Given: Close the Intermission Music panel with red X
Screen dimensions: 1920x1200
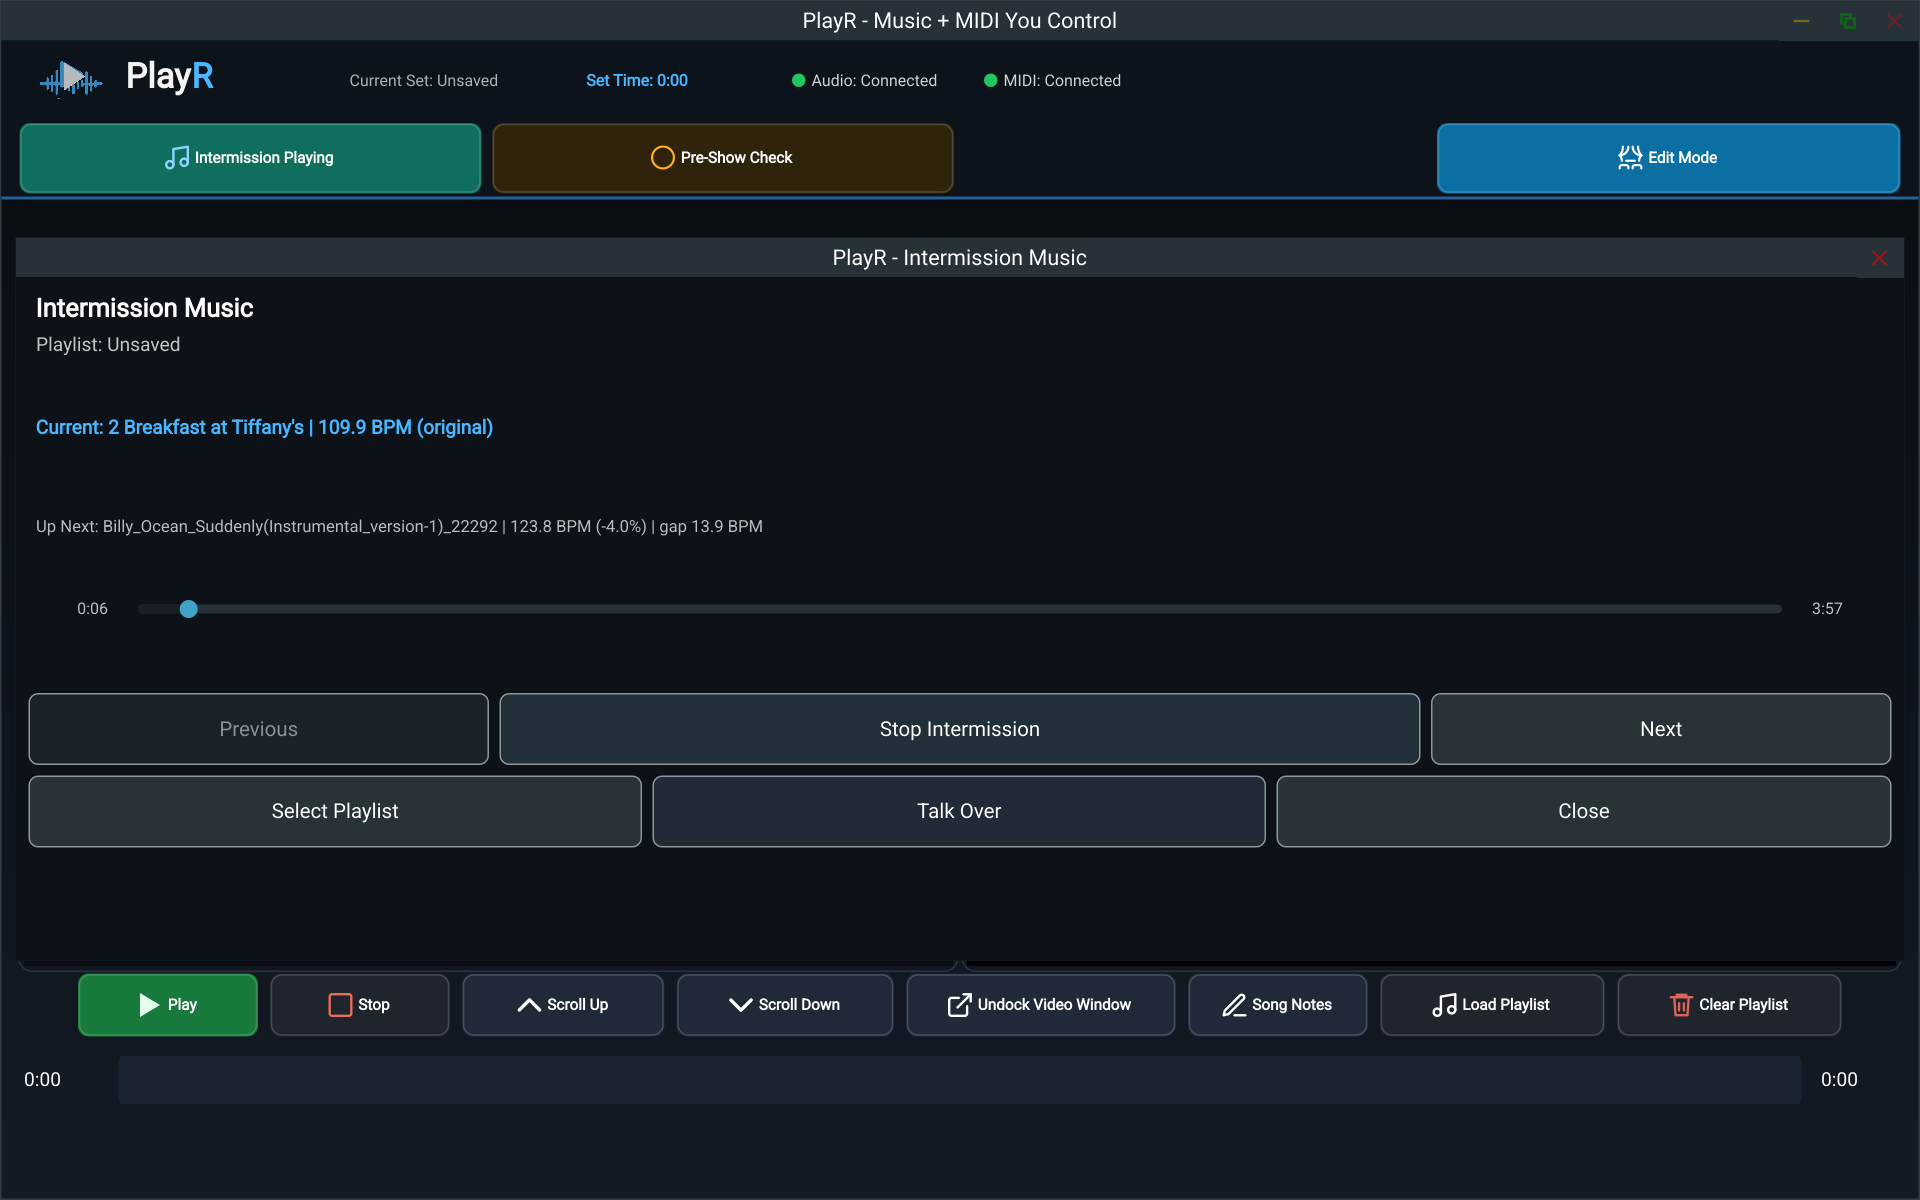Looking at the screenshot, I should [x=1879, y=258].
